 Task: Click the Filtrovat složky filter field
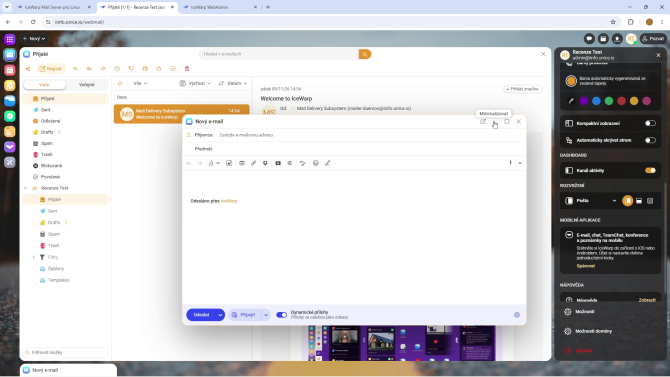pyautogui.click(x=65, y=353)
